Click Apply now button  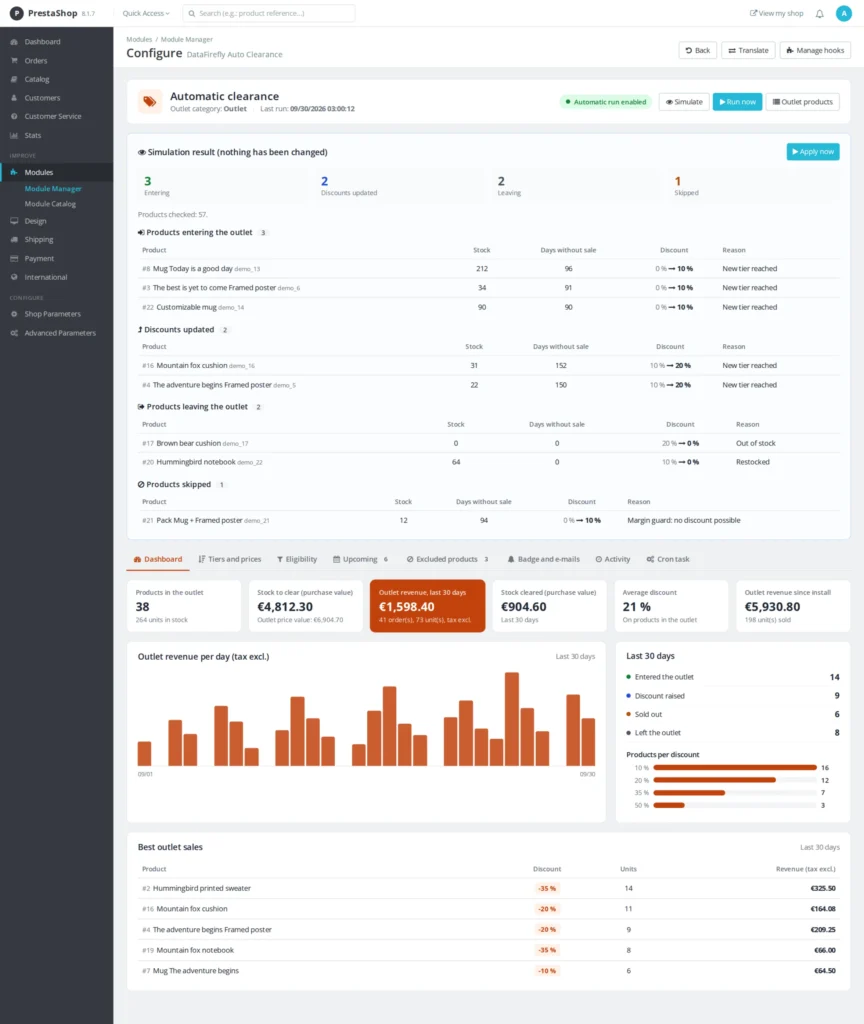coord(813,152)
